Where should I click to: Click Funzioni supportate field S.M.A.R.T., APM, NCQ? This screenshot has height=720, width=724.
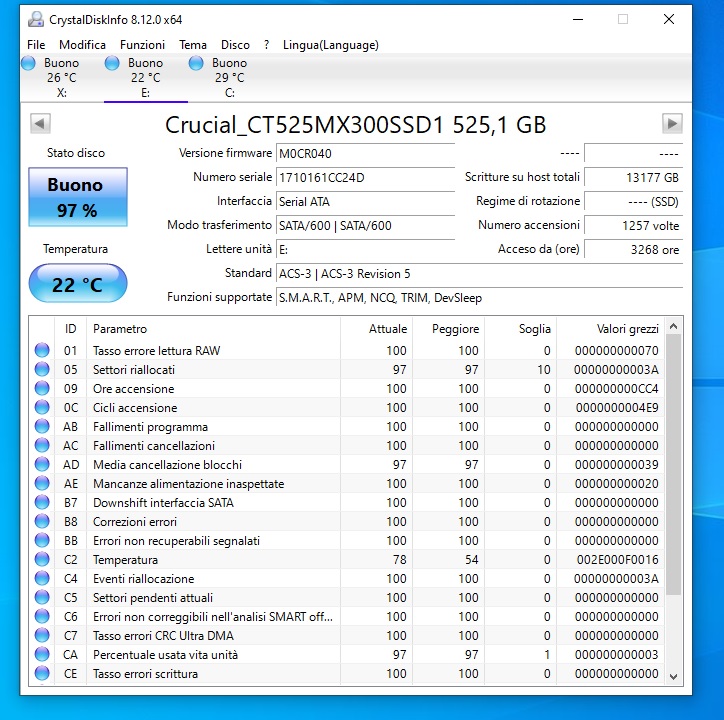click(x=479, y=297)
